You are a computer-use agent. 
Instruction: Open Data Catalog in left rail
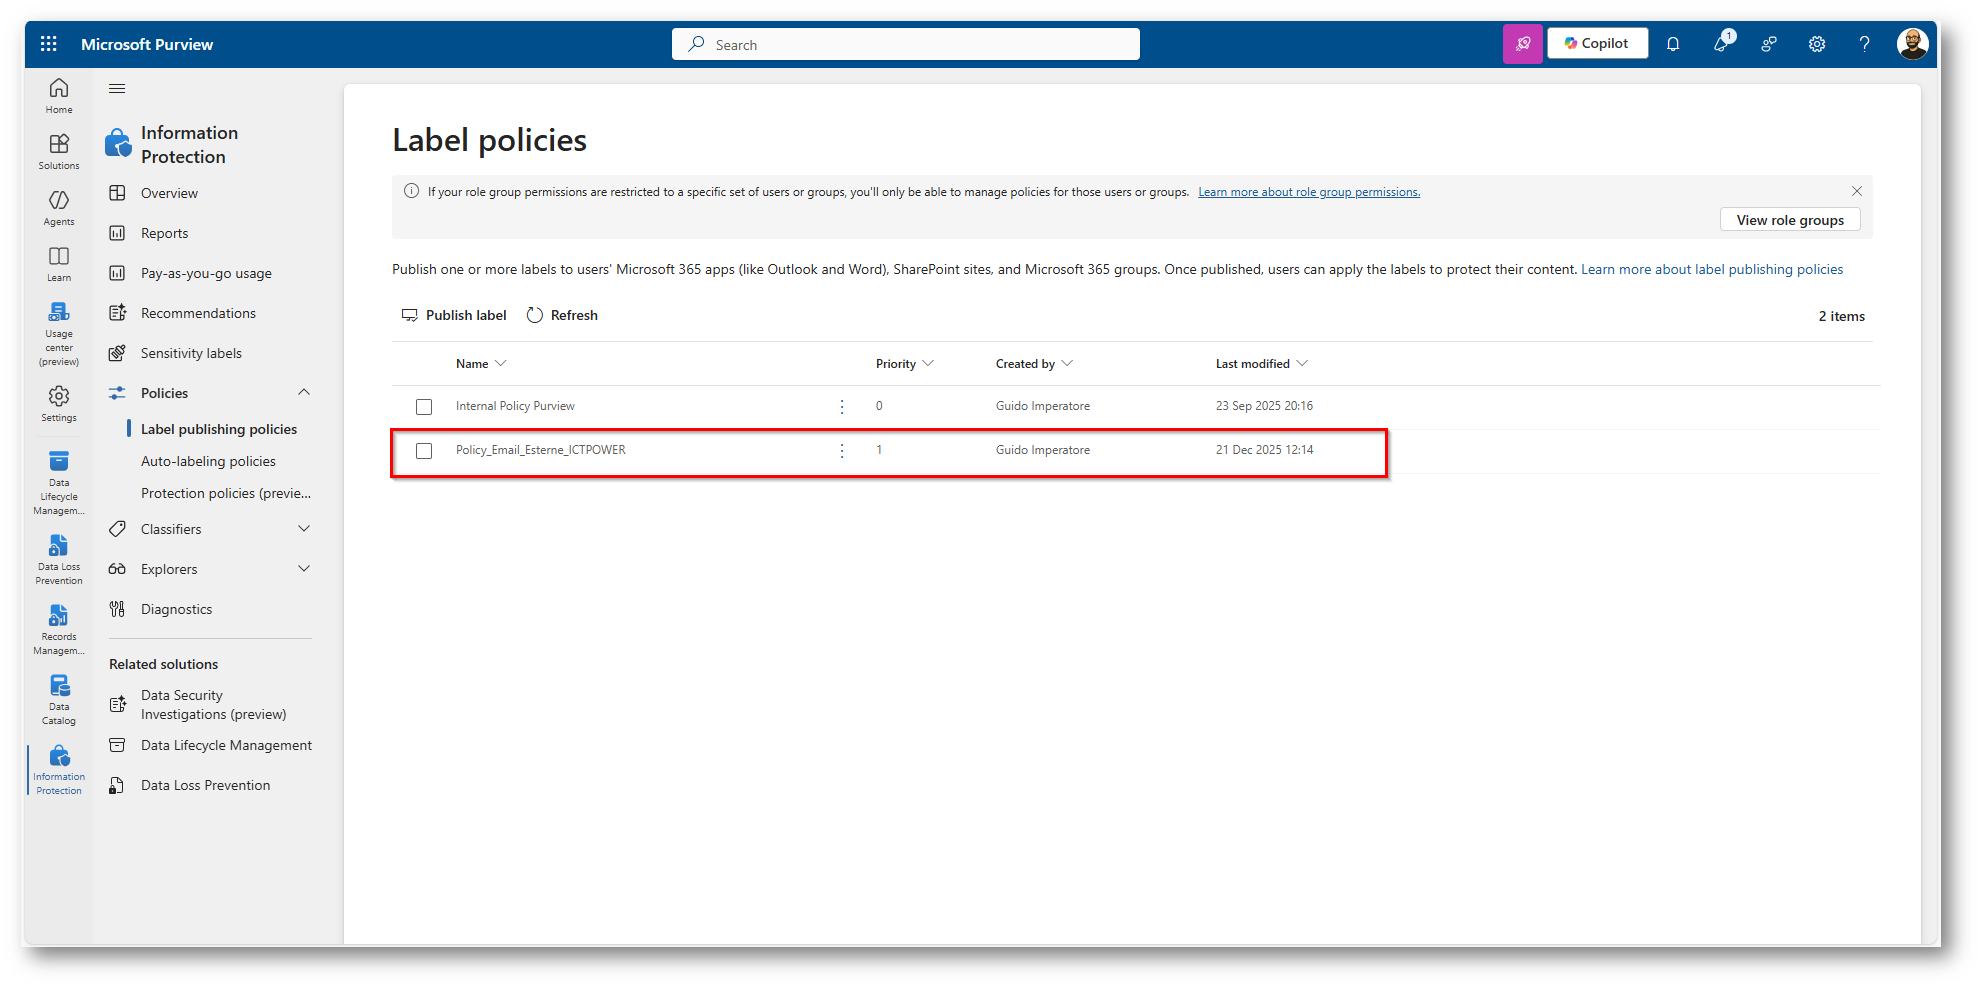click(59, 700)
